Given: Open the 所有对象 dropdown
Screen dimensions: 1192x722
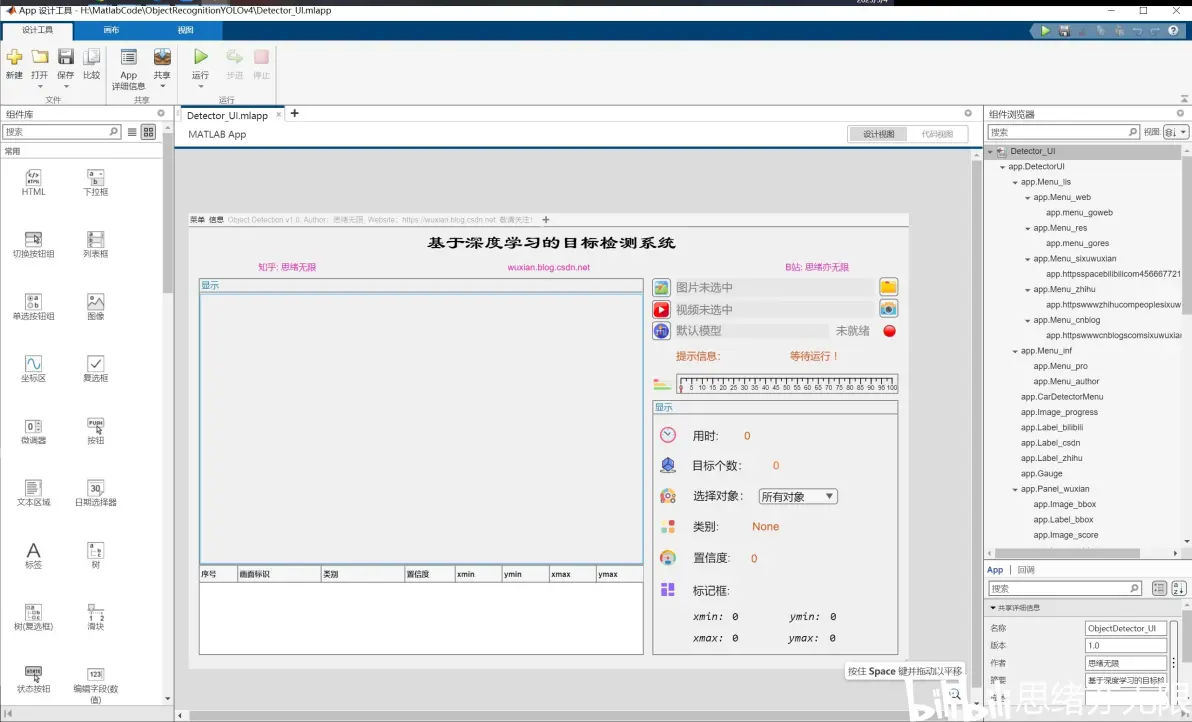Looking at the screenshot, I should [x=797, y=496].
